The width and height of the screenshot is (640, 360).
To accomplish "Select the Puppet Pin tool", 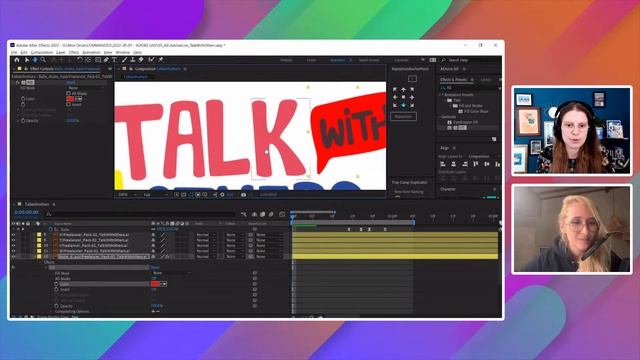I will [161, 60].
